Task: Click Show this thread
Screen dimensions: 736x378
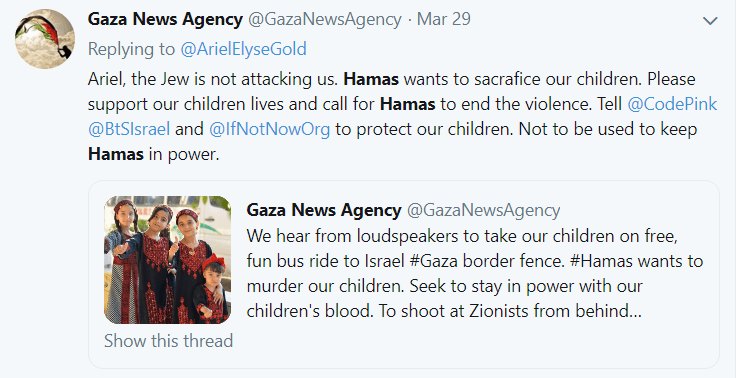Action: (x=168, y=340)
